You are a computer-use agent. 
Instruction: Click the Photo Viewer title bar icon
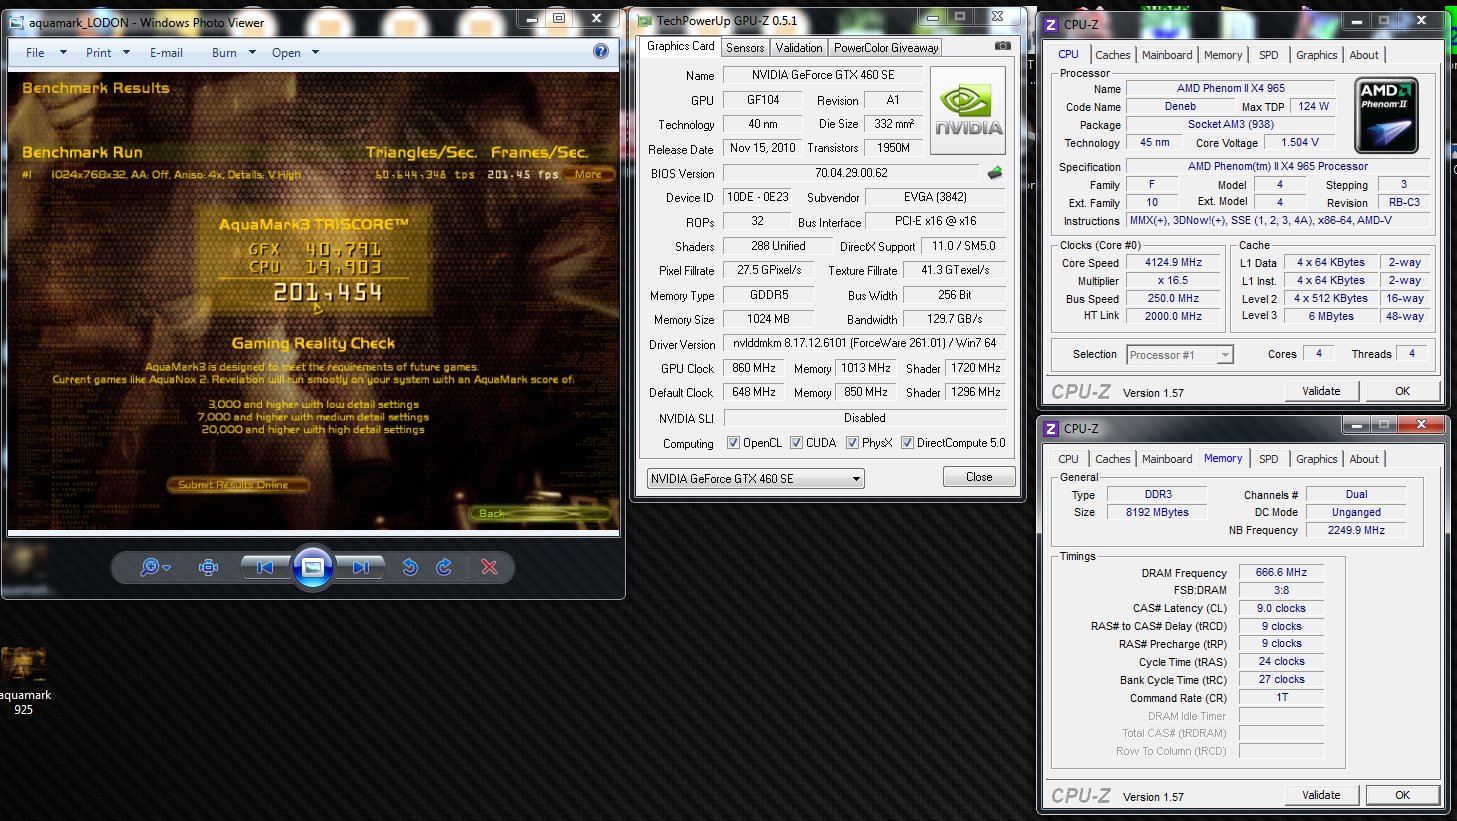[17, 22]
